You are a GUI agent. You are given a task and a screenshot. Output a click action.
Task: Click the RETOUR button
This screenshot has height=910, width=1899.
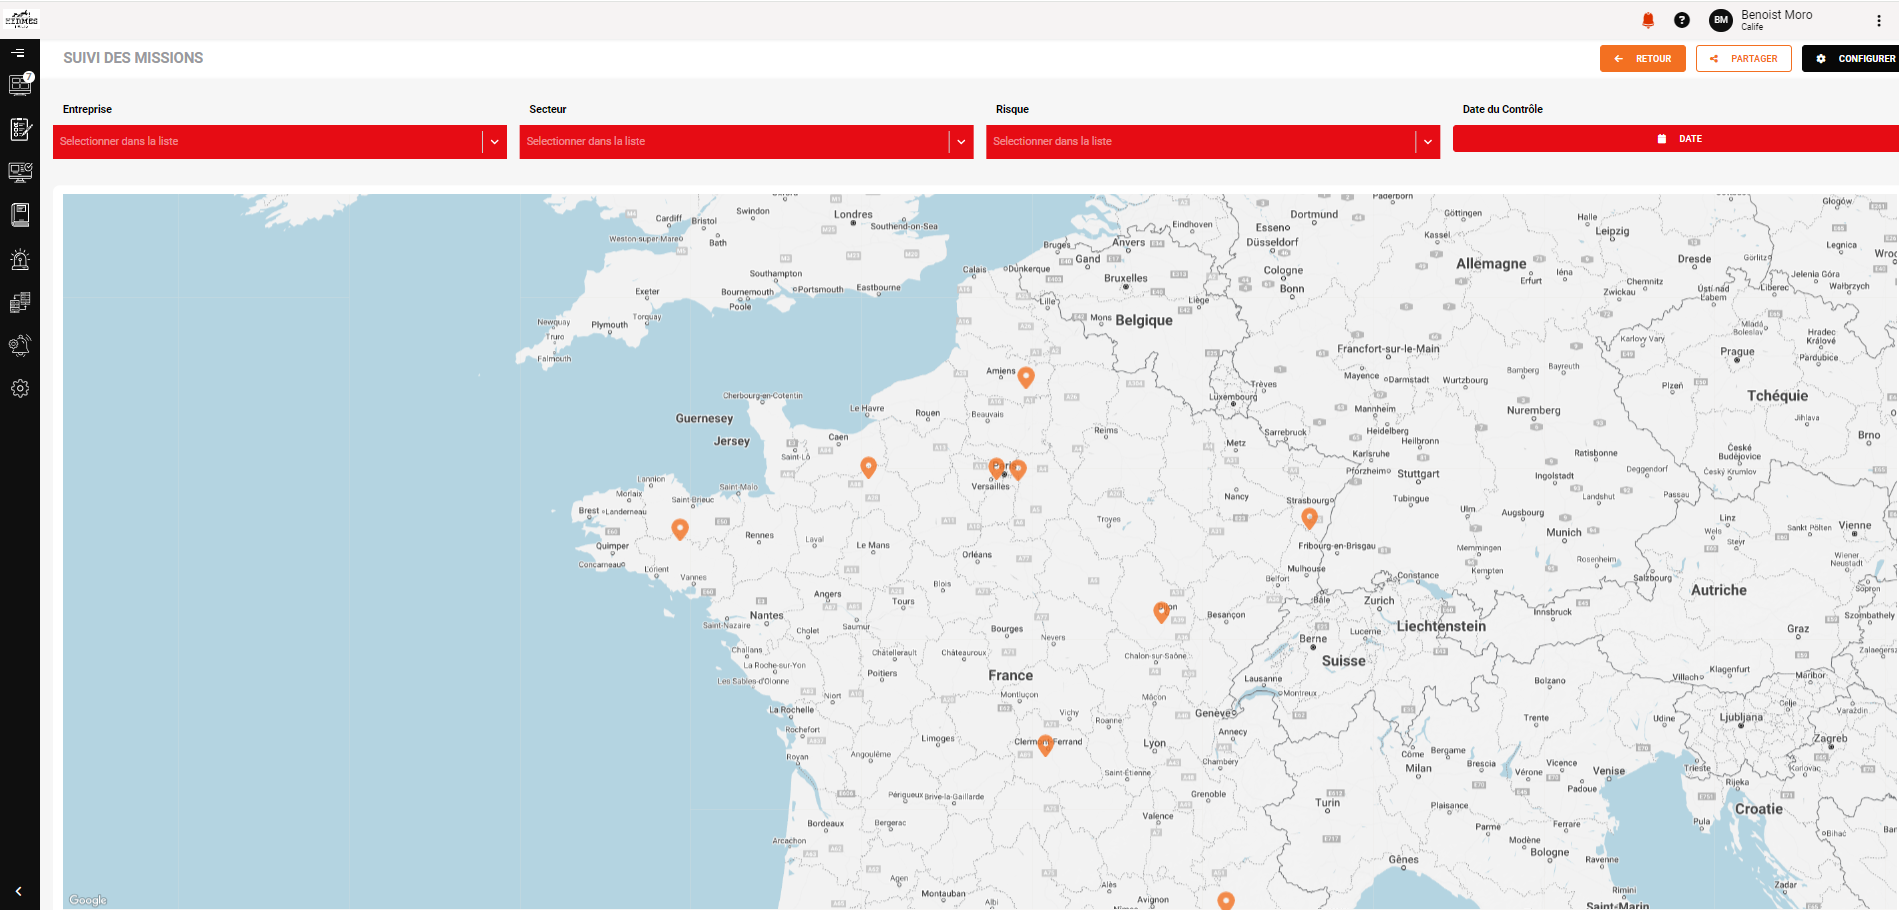click(x=1643, y=59)
